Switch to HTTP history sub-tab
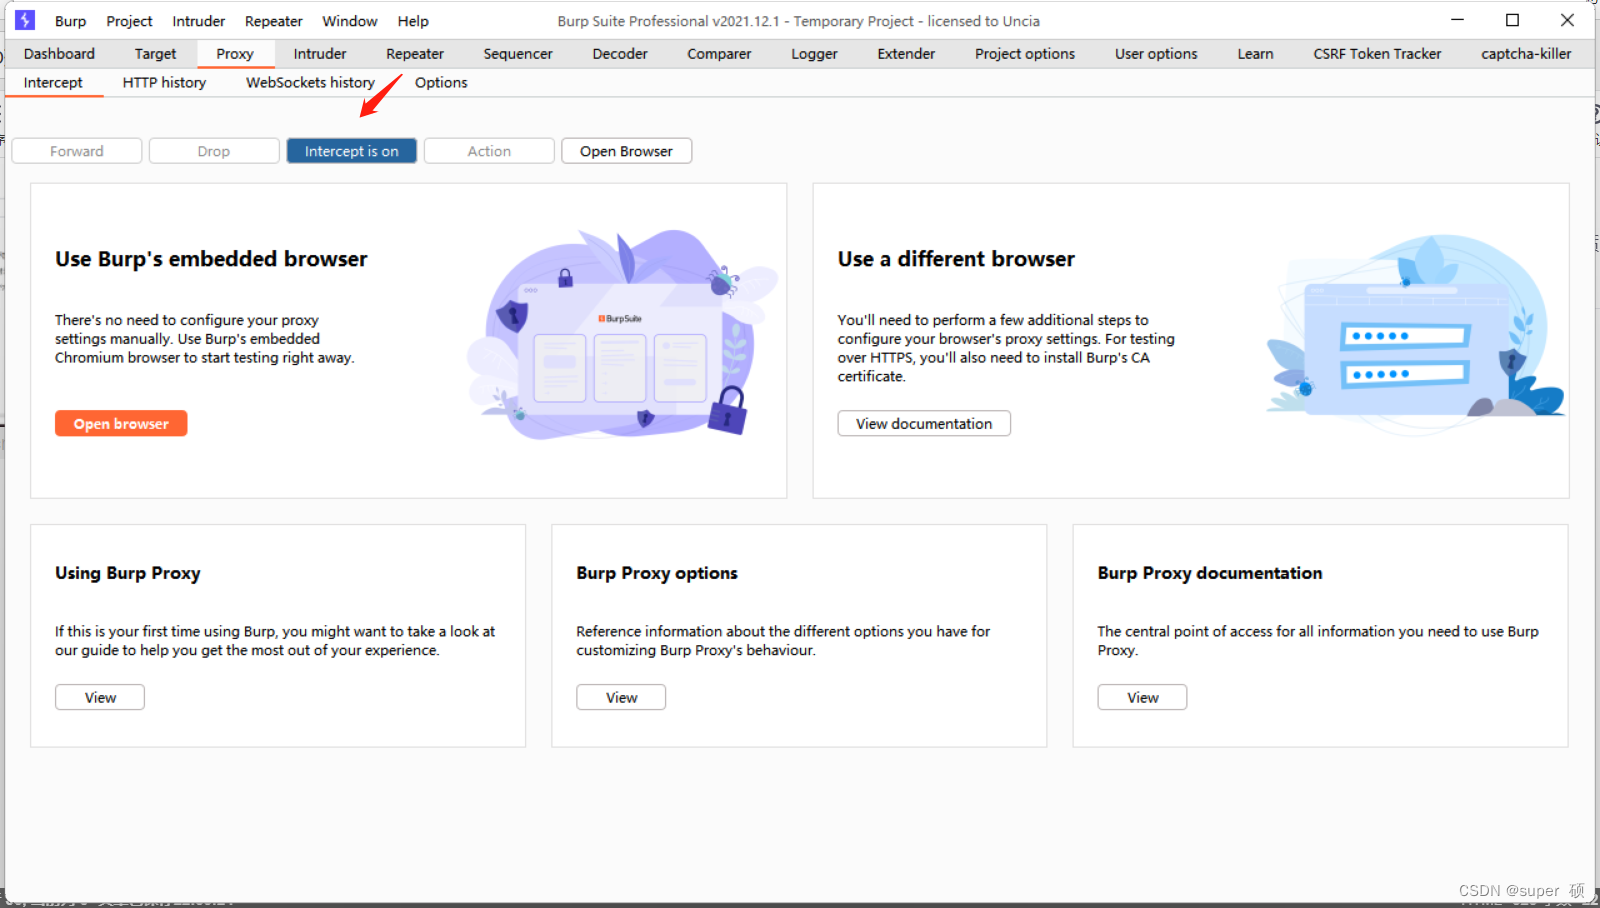 point(164,83)
